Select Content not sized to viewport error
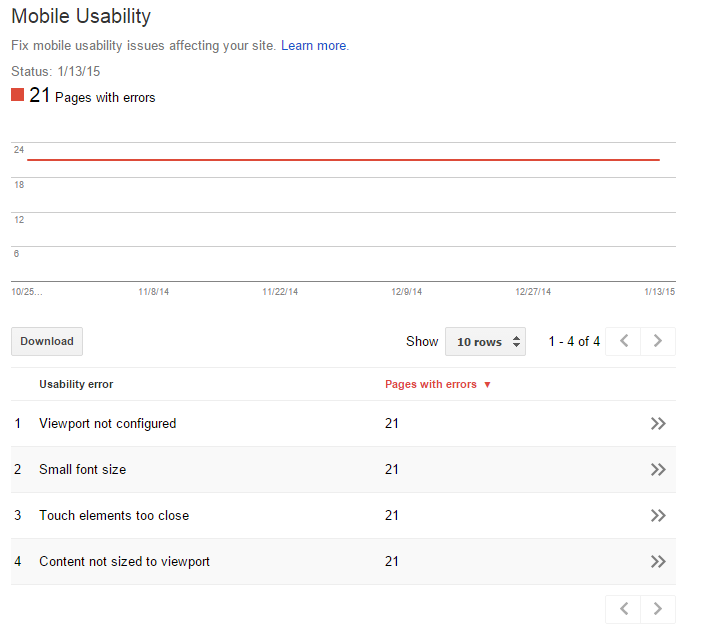704x627 pixels. (x=124, y=561)
